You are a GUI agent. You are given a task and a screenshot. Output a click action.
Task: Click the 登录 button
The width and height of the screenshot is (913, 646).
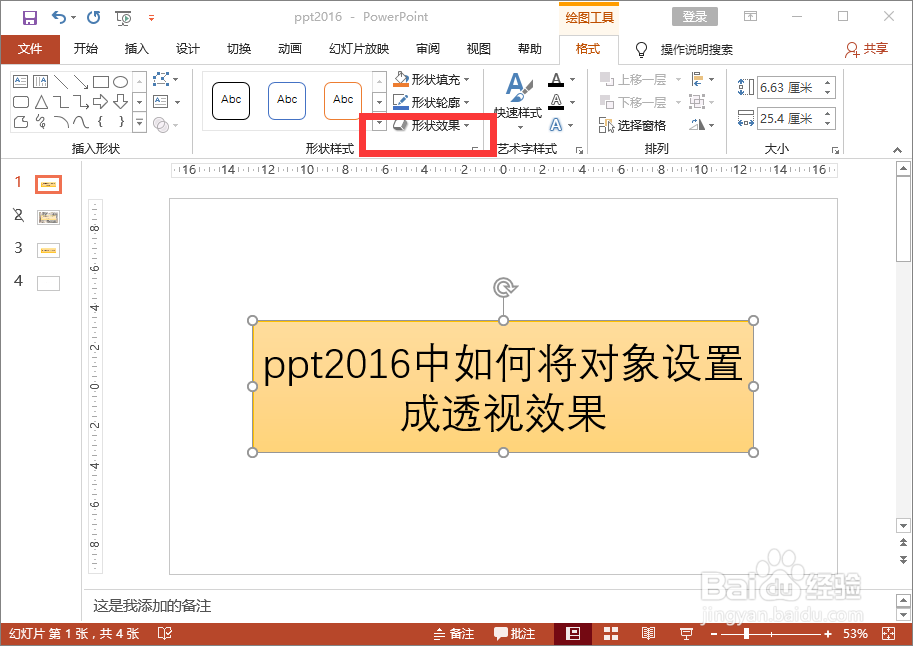(695, 17)
